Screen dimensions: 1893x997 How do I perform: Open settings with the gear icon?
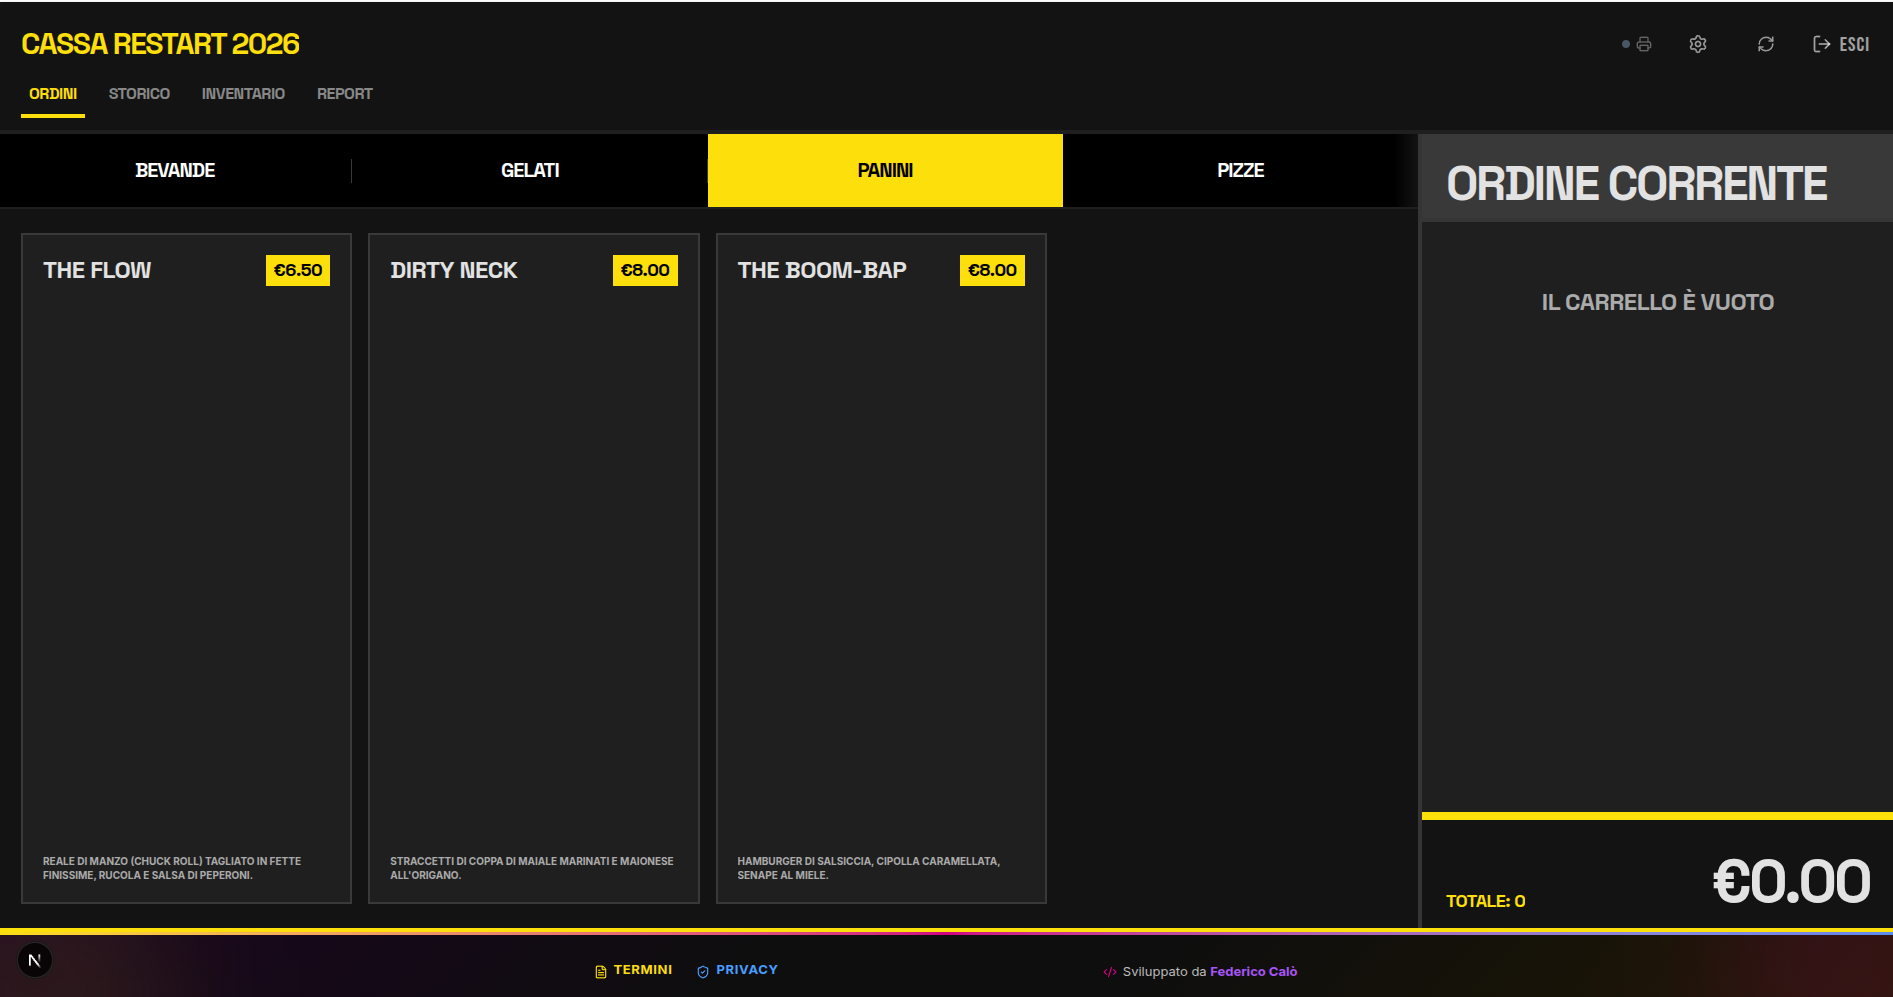(1698, 44)
